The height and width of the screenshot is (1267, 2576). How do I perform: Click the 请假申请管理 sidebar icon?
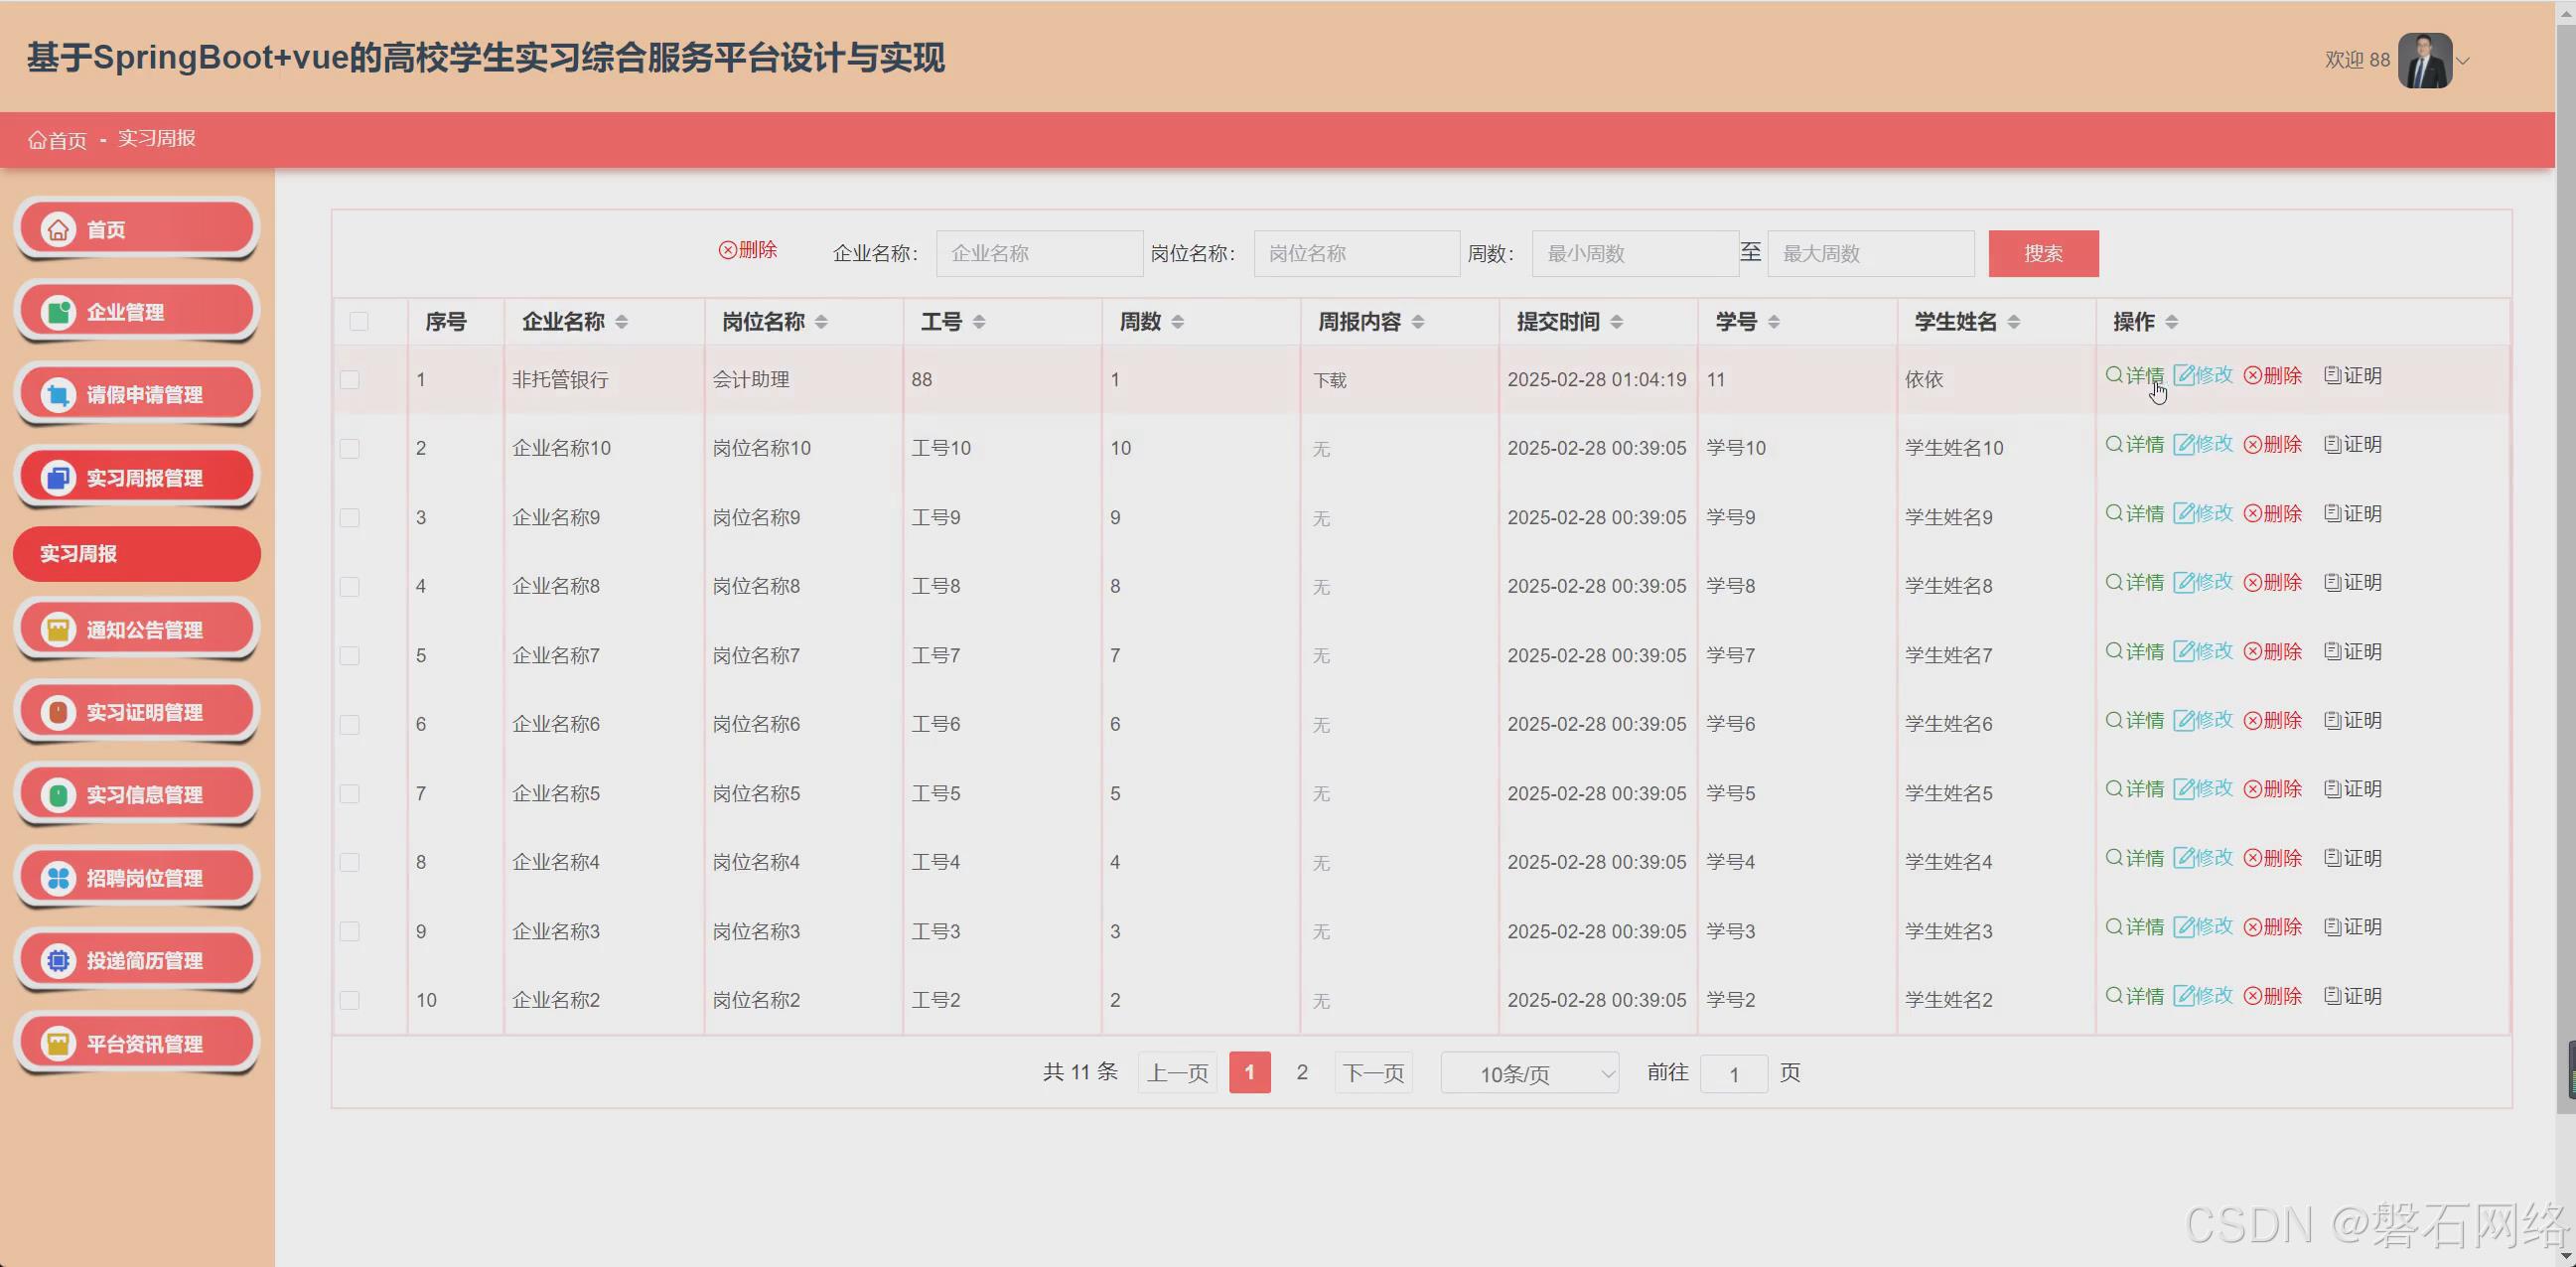click(58, 395)
